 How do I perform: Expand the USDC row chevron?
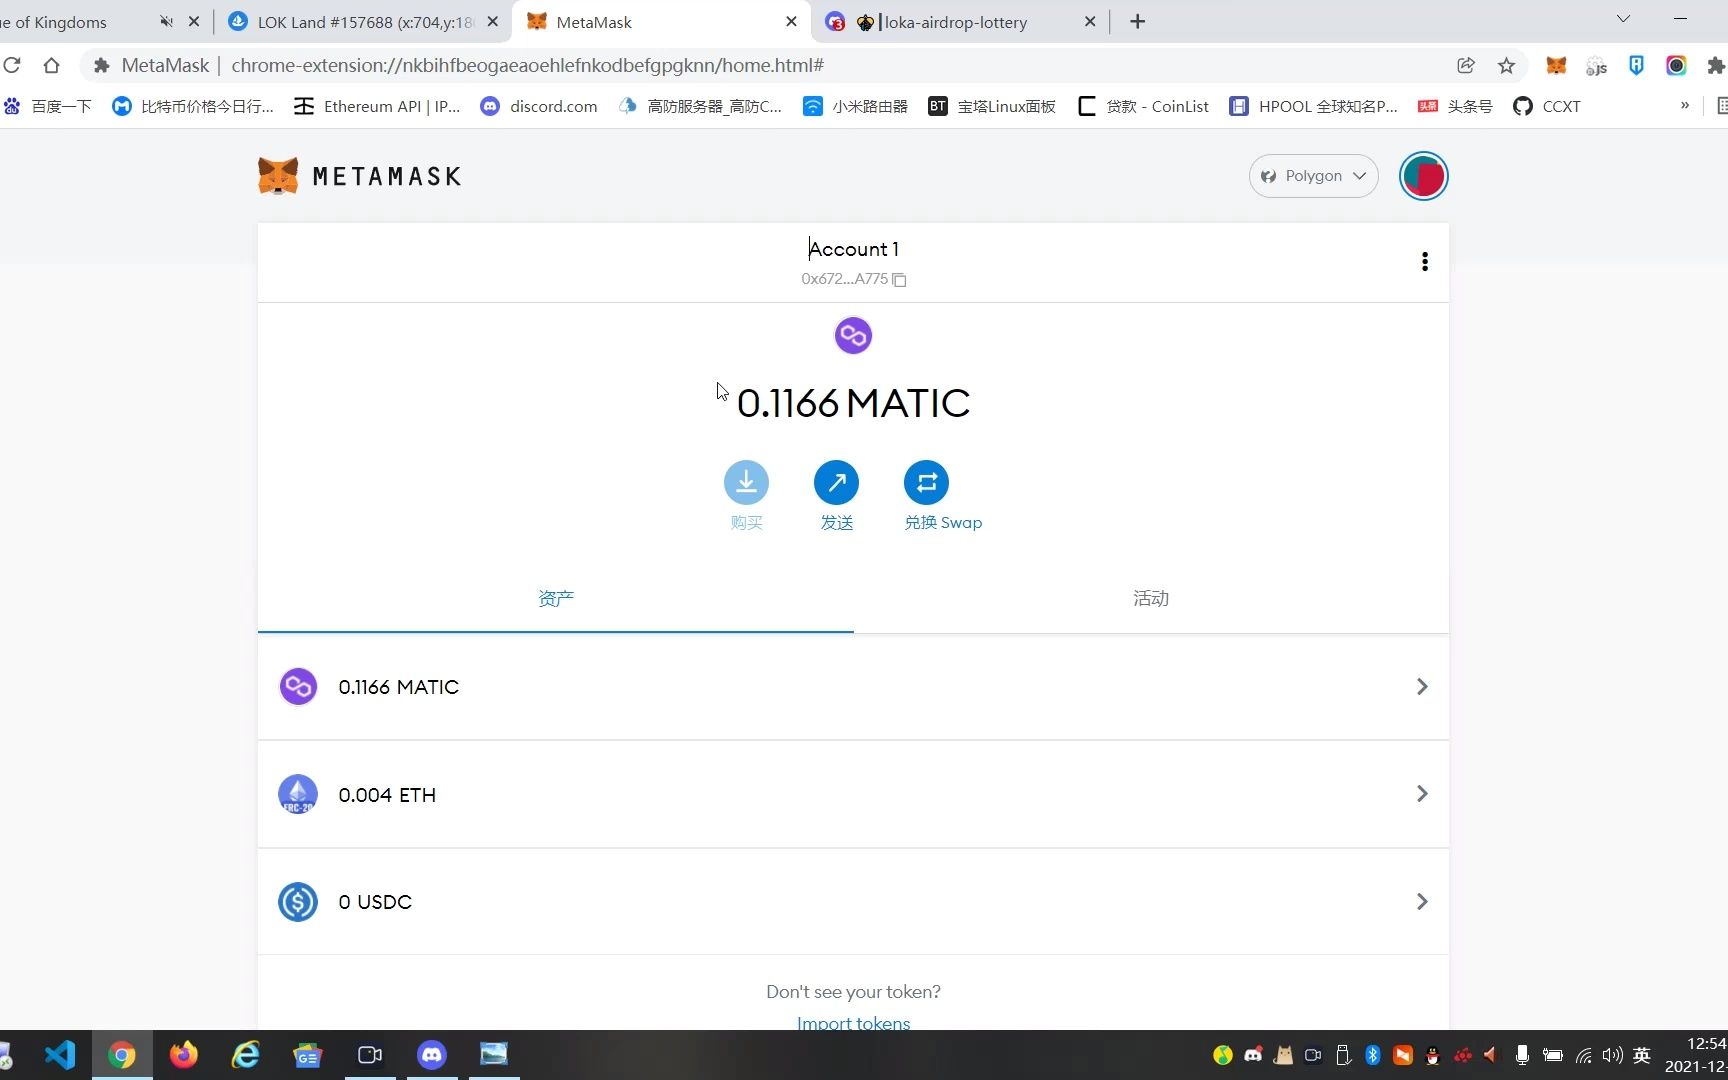click(1421, 902)
